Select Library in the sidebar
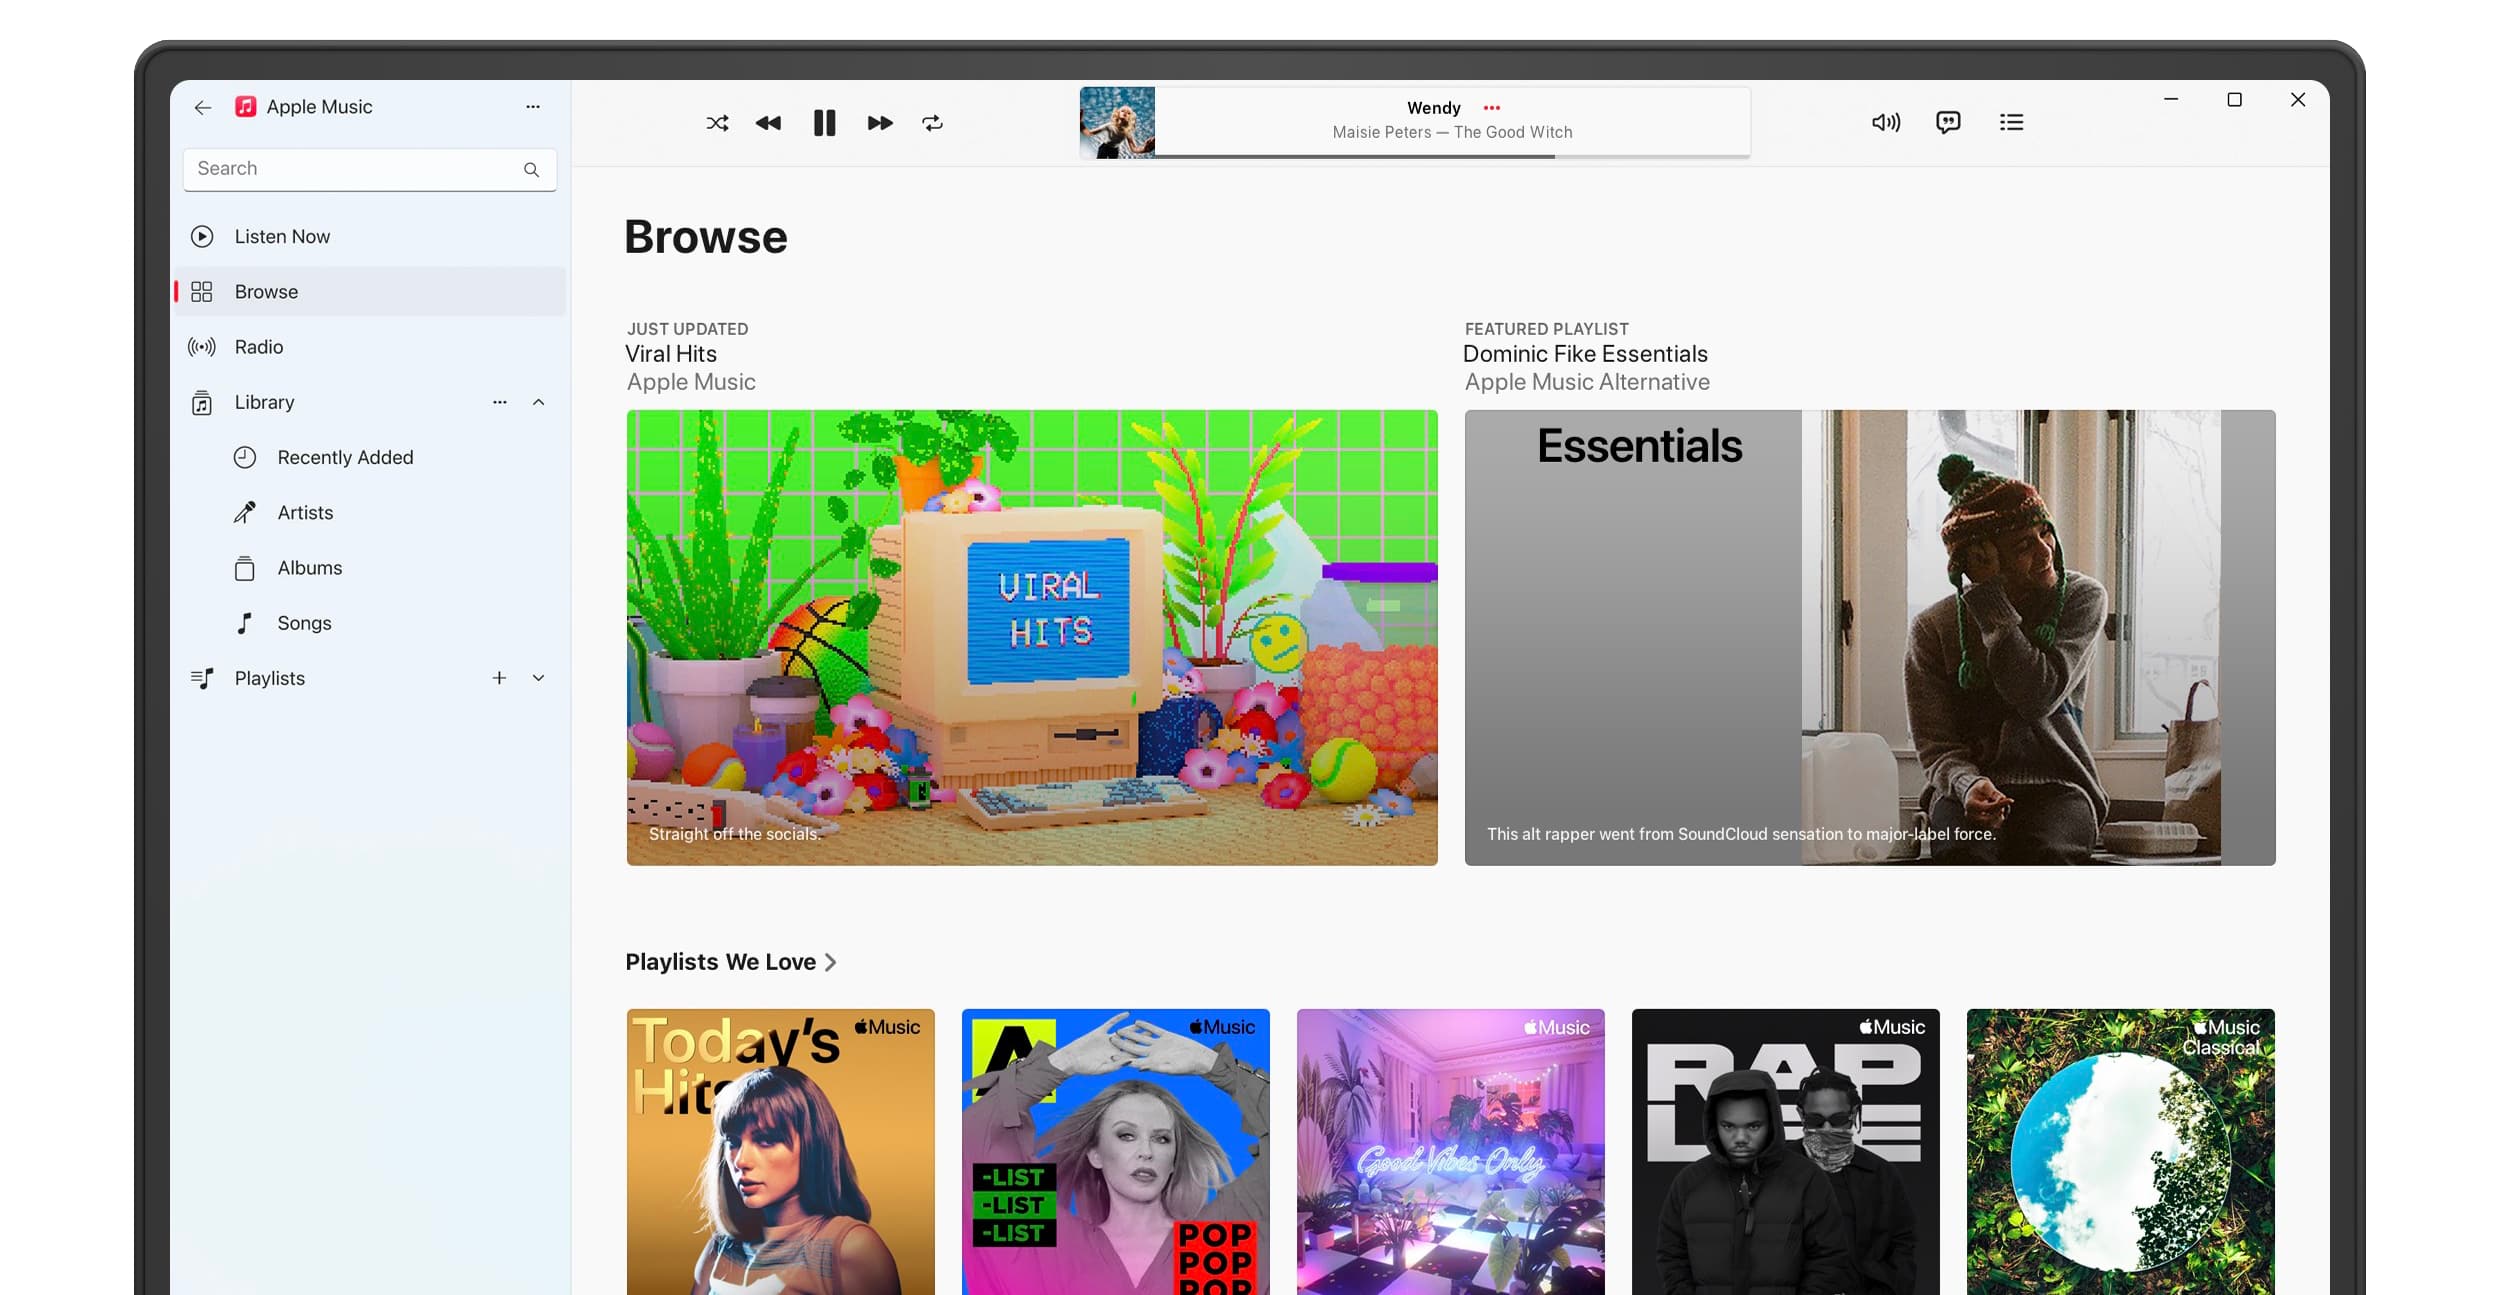Screen dimensions: 2500x1295 tap(370, 402)
